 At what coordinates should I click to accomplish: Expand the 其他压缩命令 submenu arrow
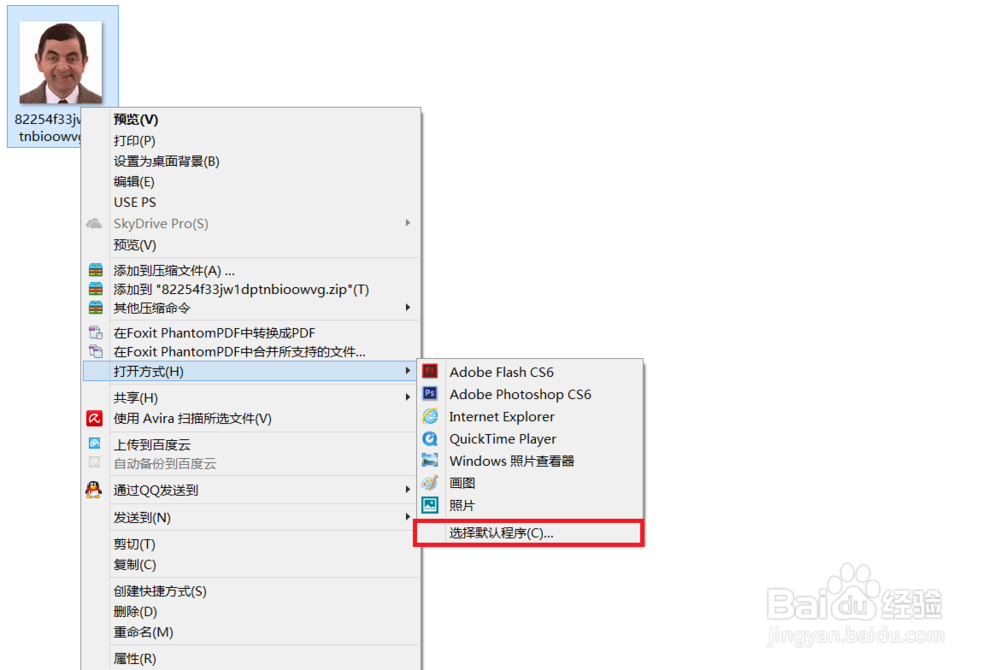point(408,308)
